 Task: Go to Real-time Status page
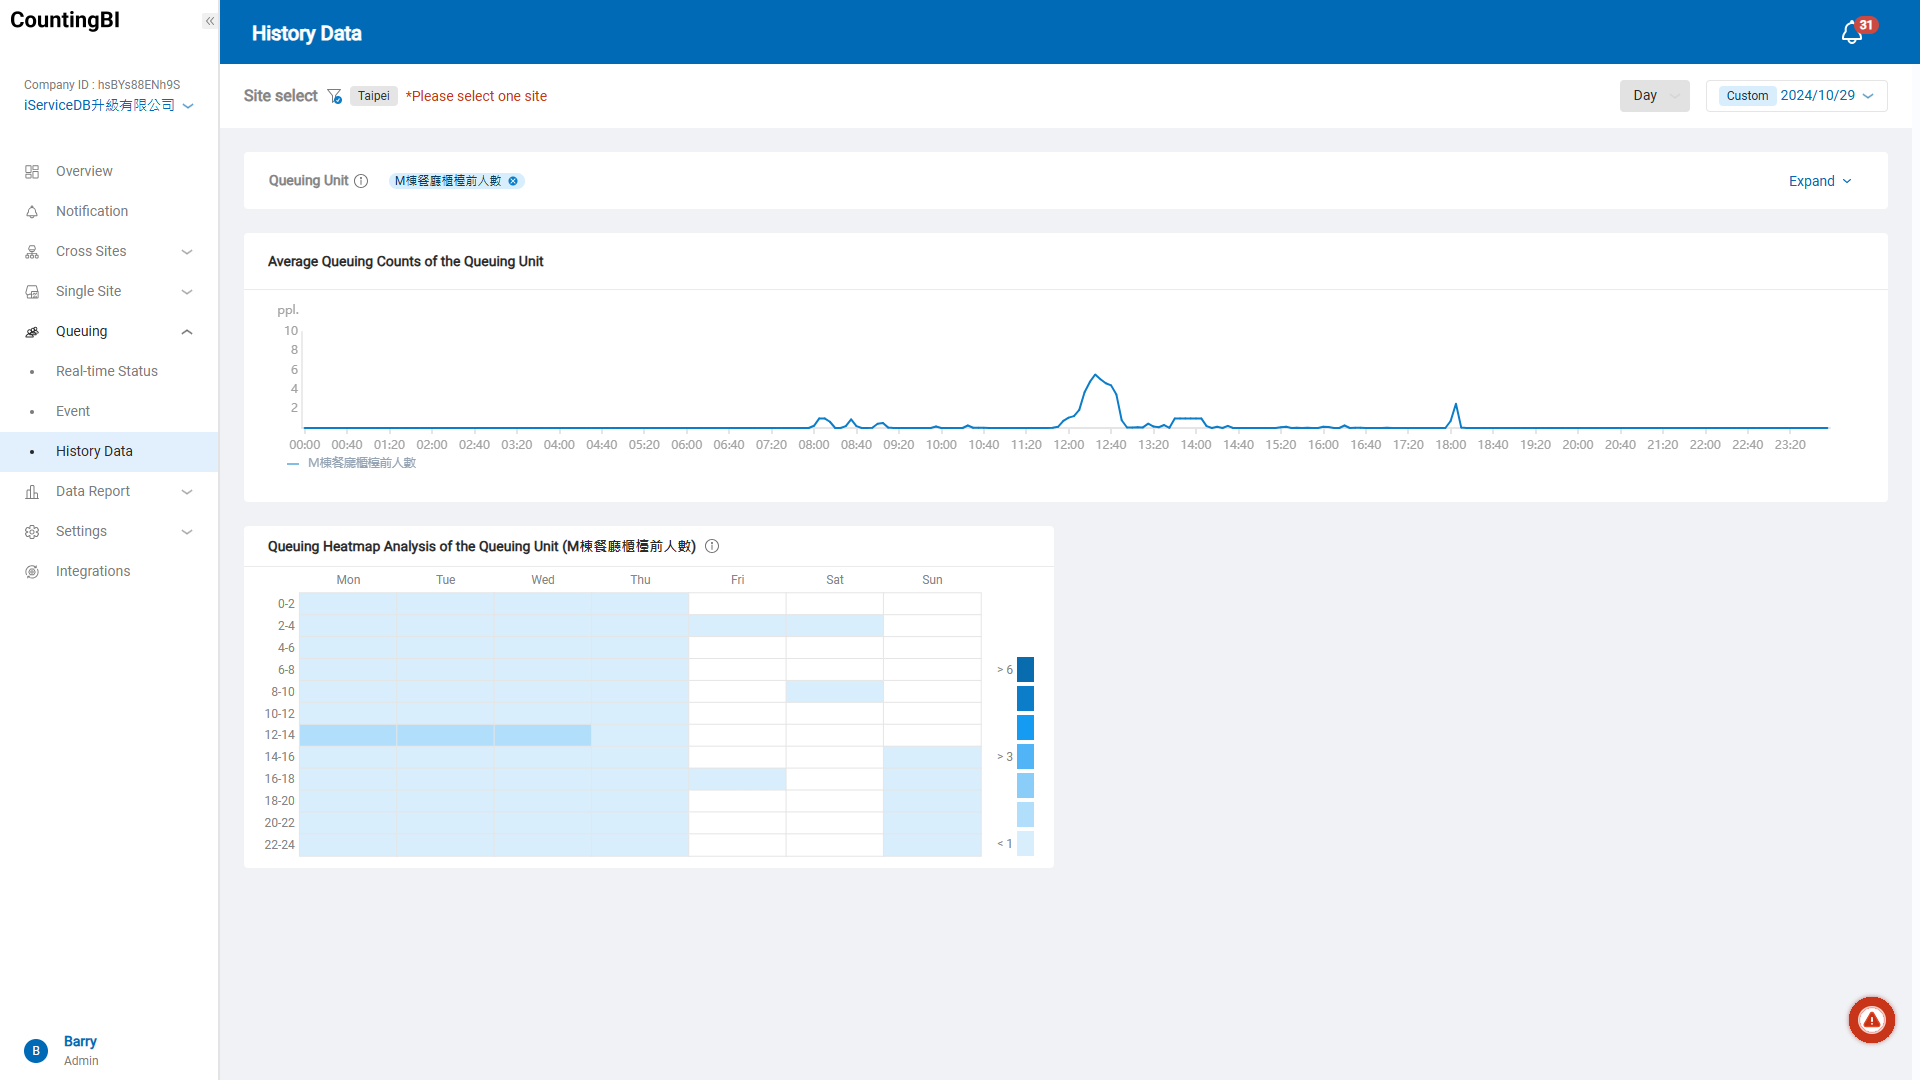coord(107,371)
